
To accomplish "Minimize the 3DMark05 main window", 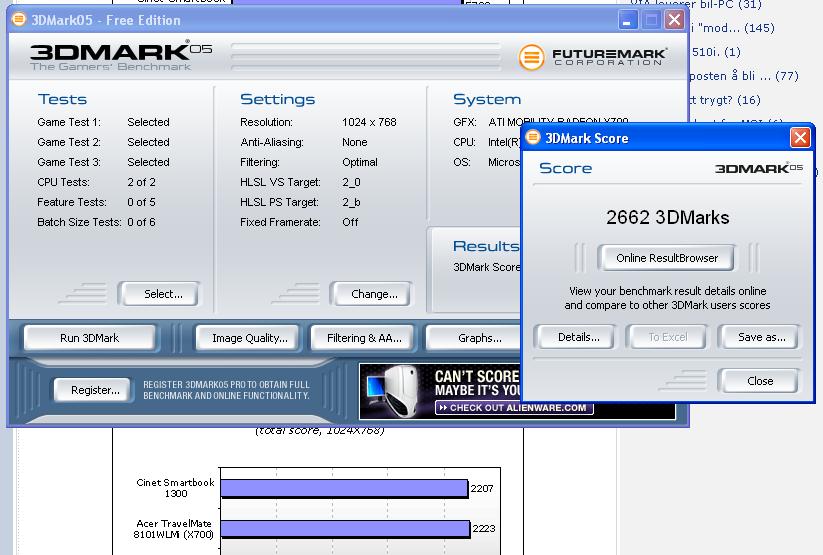I will [628, 20].
